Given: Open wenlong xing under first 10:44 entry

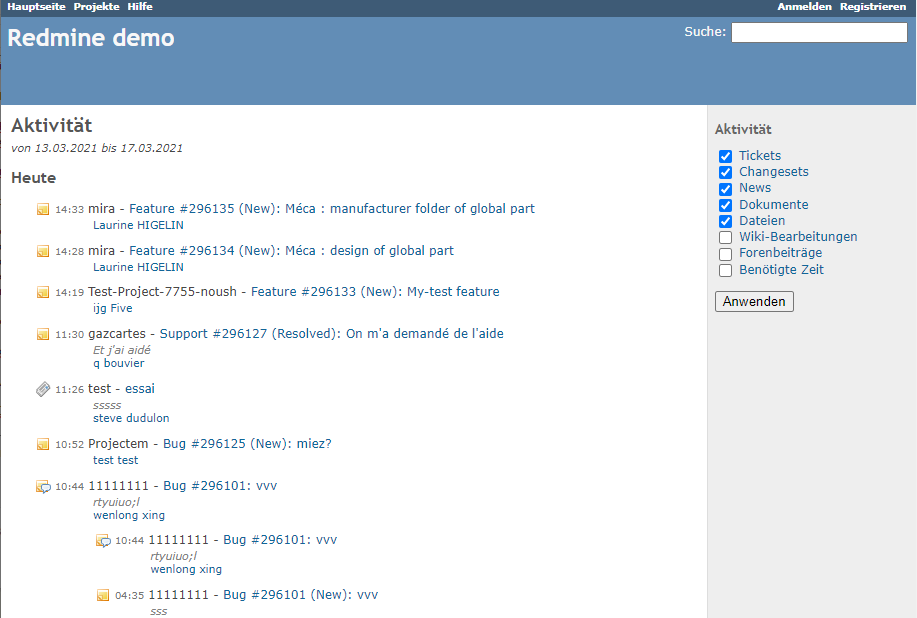Looking at the screenshot, I should (129, 515).
